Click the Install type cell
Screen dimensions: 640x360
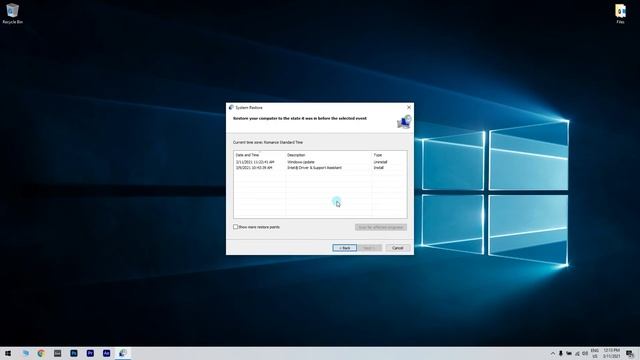(379, 168)
